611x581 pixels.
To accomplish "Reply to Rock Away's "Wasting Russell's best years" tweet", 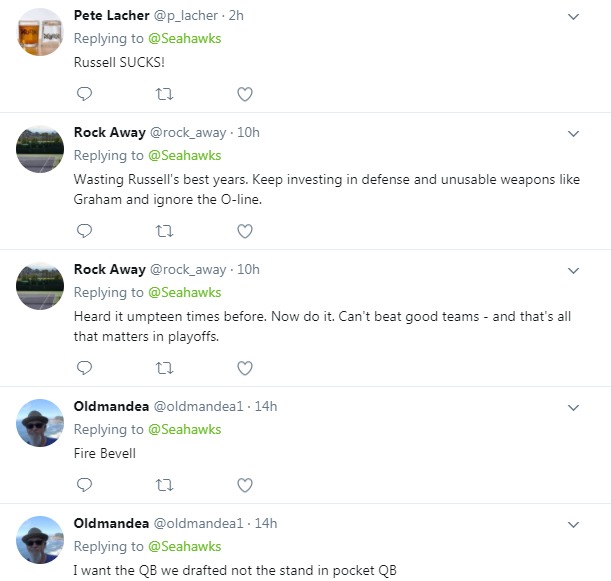I will (85, 231).
